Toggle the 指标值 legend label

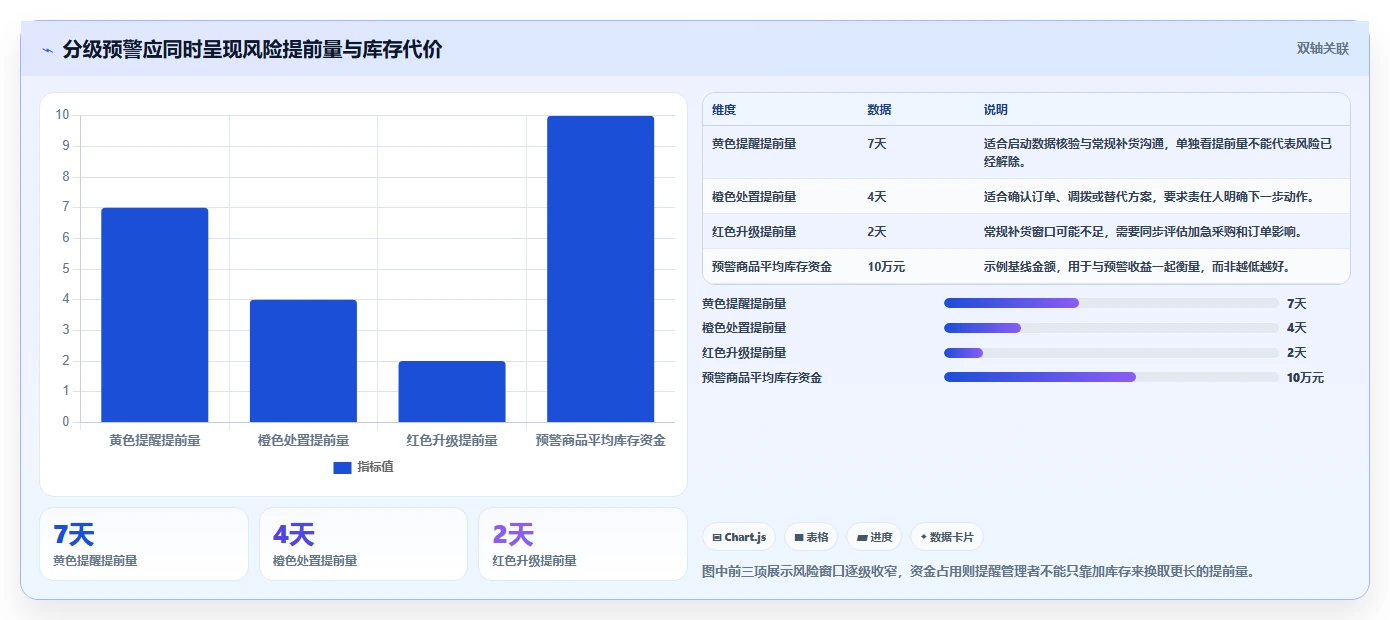(x=376, y=467)
